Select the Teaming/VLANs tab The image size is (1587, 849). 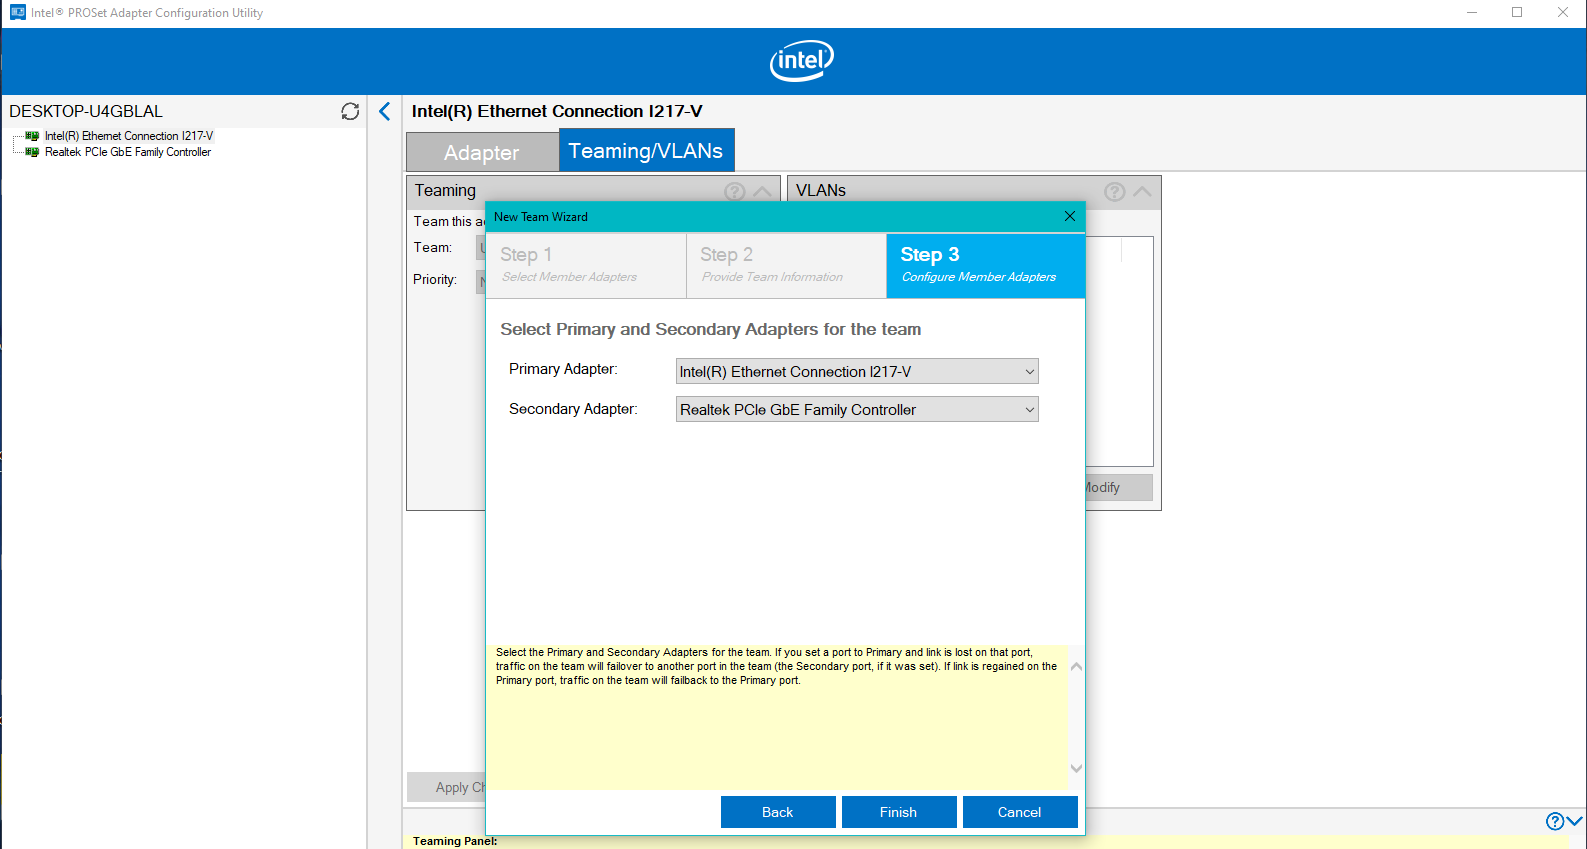tap(646, 150)
